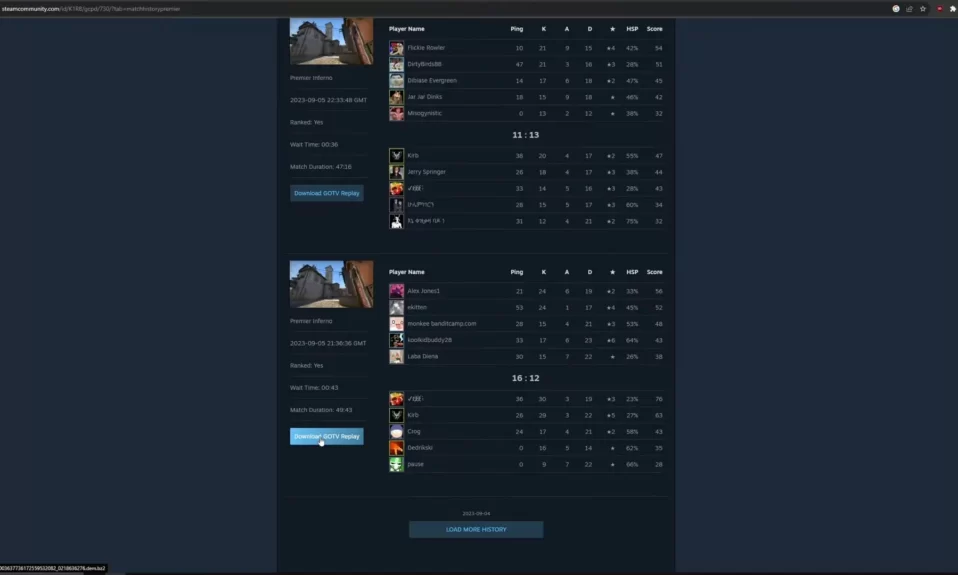
Task: Bookmark this page with the star icon
Action: [x=923, y=9]
